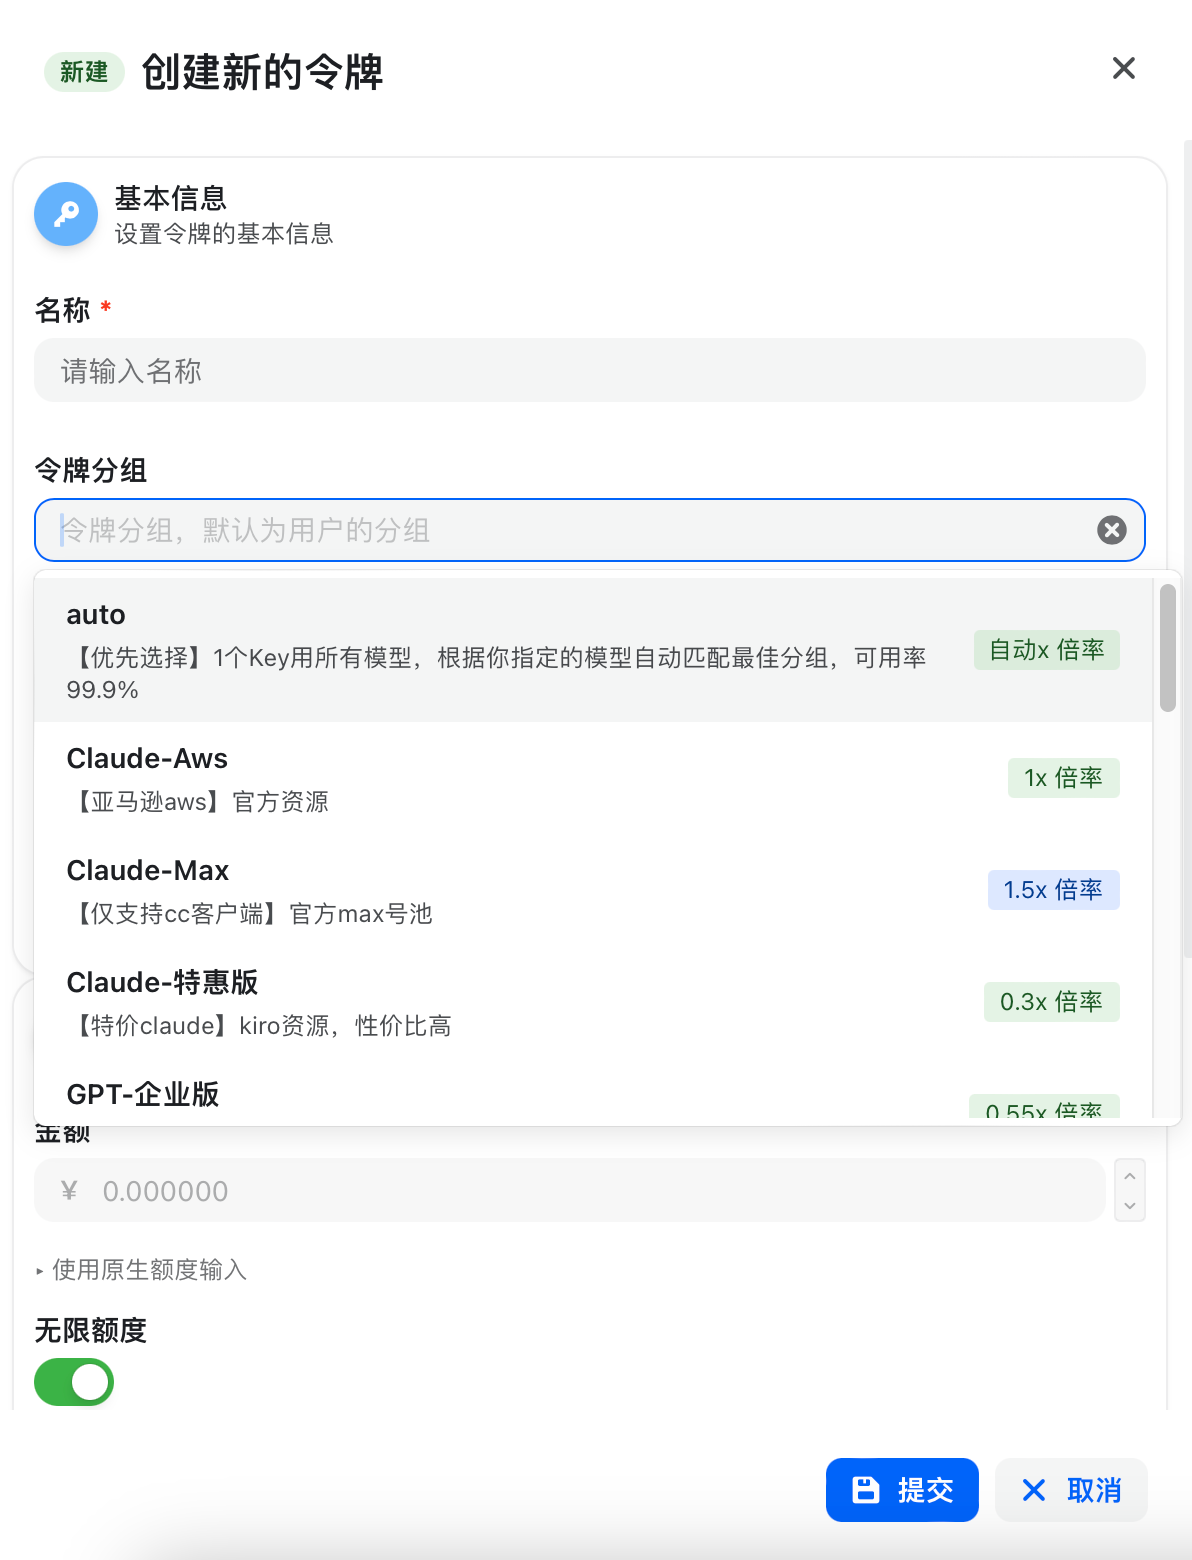The image size is (1192, 1560).
Task: Open the 令牌分组 combo box
Action: (590, 530)
